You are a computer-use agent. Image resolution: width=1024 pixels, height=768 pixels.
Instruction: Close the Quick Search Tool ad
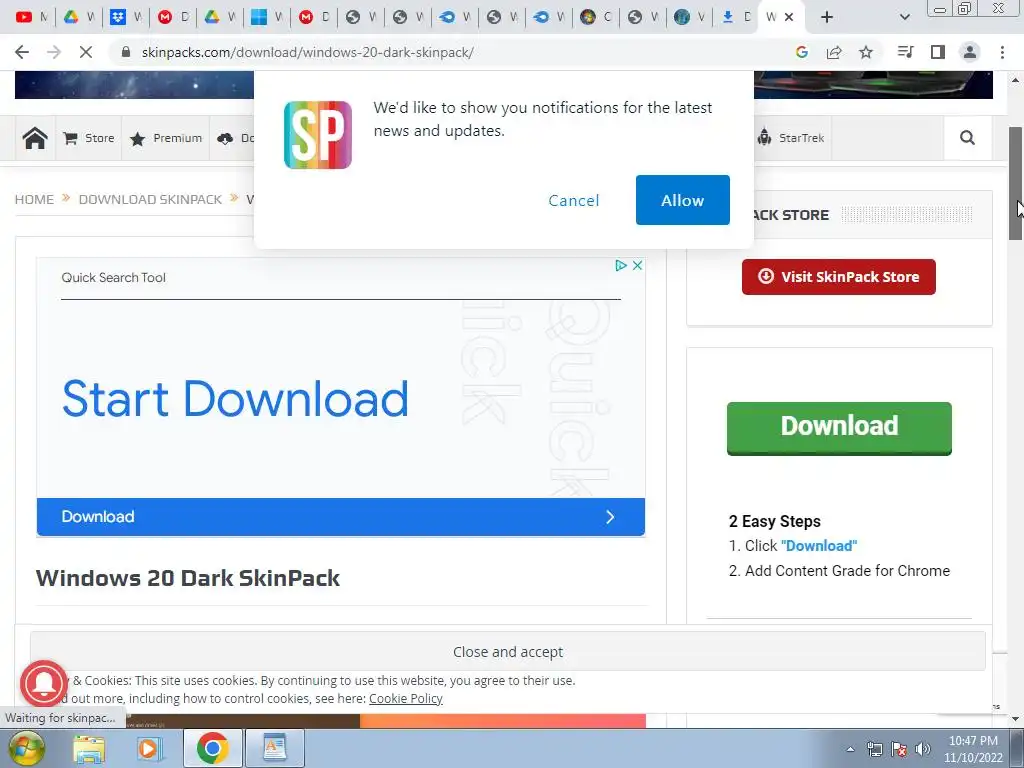[637, 265]
